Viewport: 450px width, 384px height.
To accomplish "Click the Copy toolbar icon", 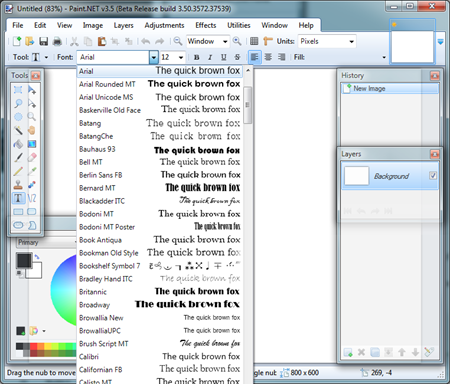I will [x=88, y=41].
